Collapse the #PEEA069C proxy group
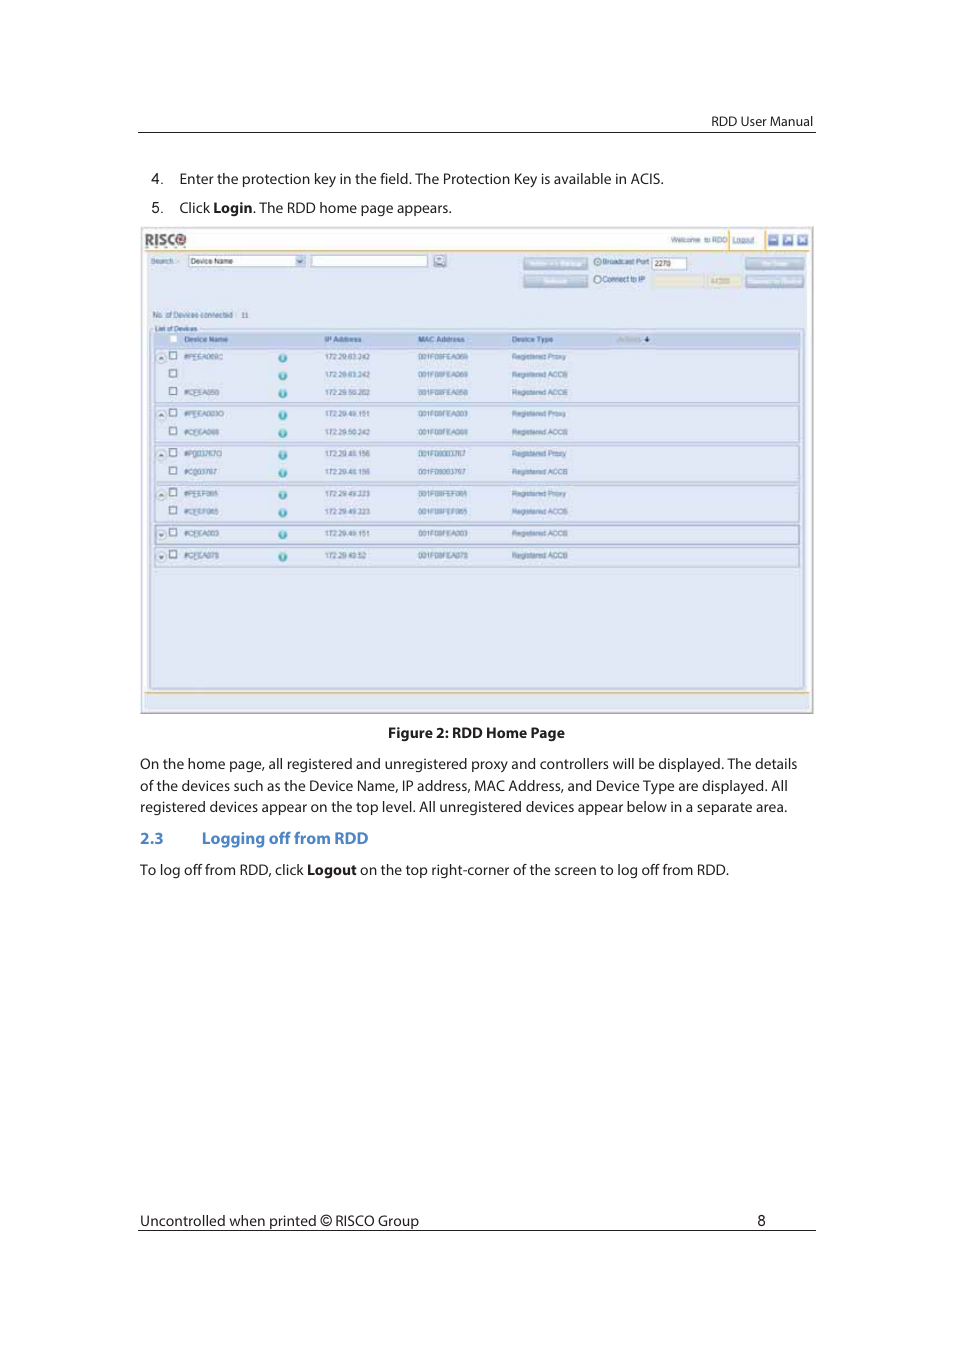954x1350 pixels. (161, 358)
